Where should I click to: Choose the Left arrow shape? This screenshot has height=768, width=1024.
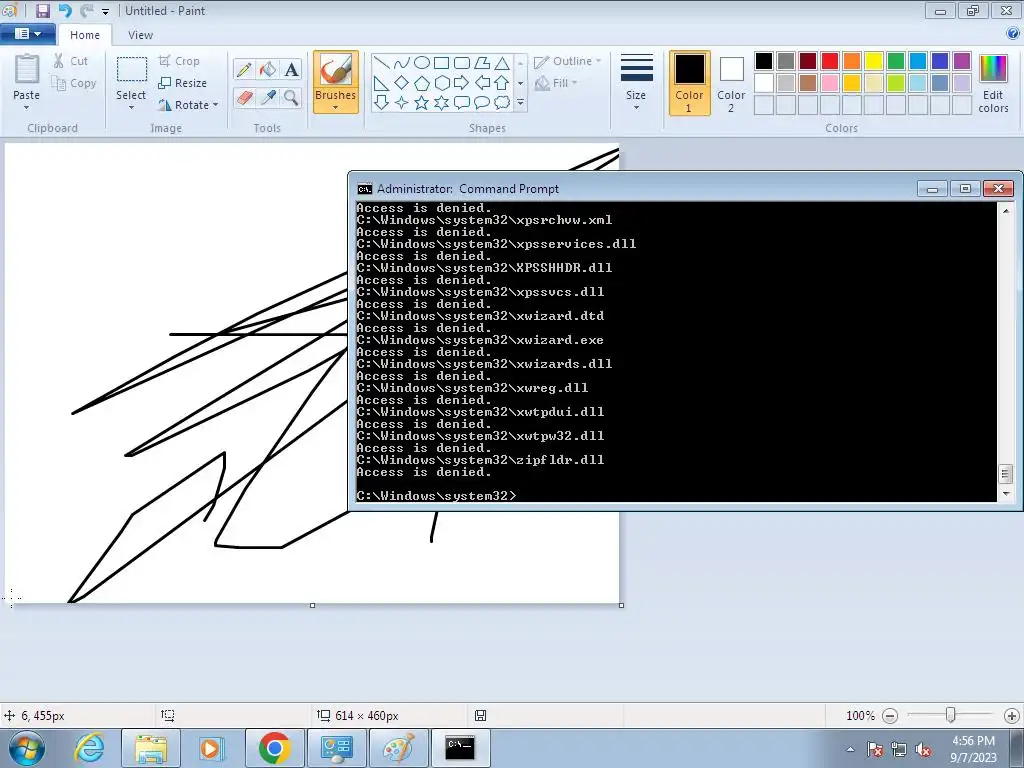tap(482, 83)
